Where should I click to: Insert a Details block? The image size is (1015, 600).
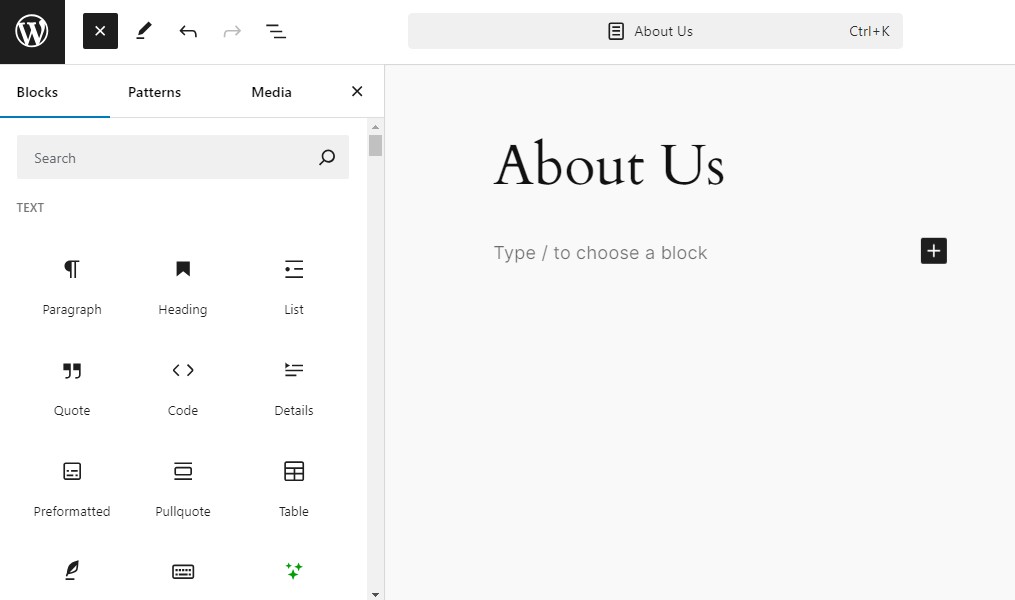tap(294, 388)
